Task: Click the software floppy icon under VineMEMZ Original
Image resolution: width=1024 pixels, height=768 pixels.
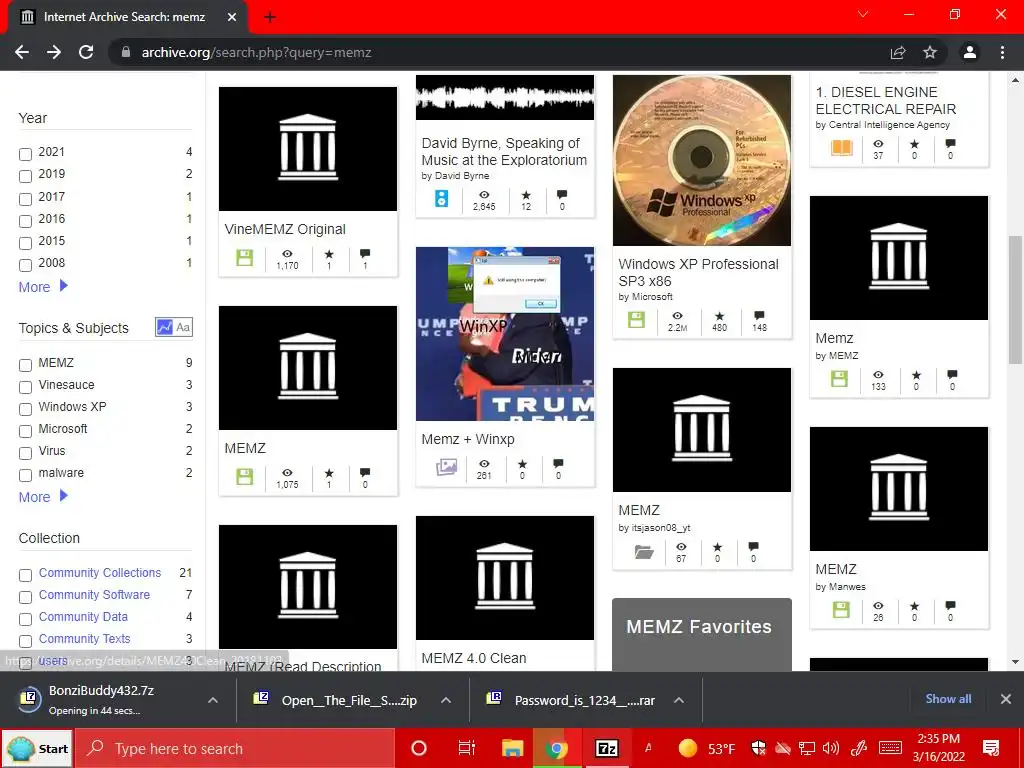Action: (244, 257)
